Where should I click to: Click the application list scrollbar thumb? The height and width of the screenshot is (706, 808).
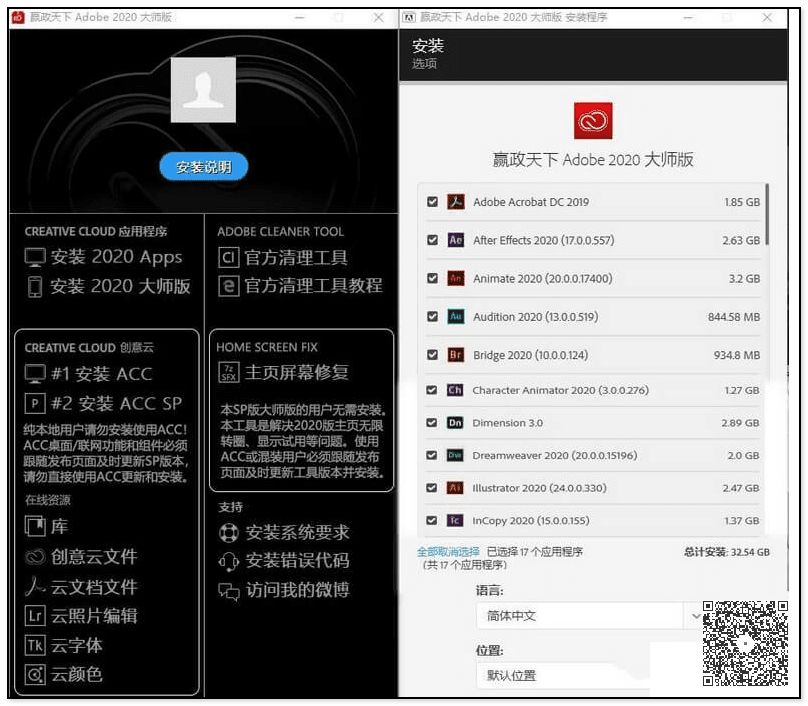coord(767,214)
